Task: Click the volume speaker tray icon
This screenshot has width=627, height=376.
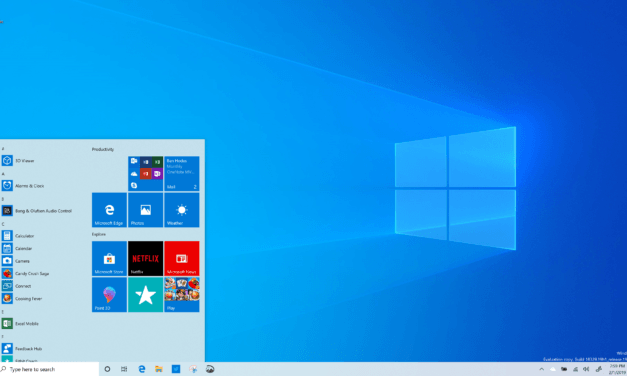Action: tap(586, 369)
